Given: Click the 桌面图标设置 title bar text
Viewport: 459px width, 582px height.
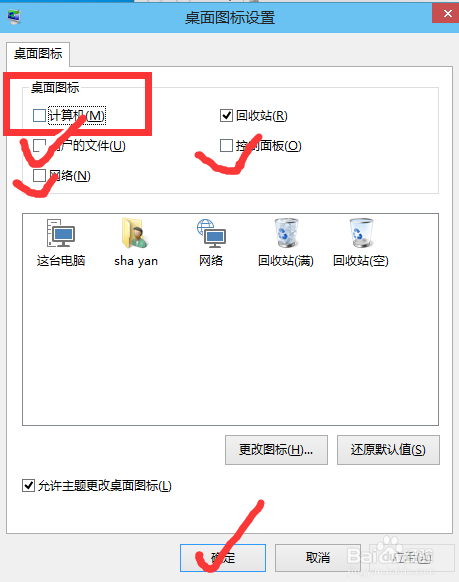Looking at the screenshot, I should [230, 17].
